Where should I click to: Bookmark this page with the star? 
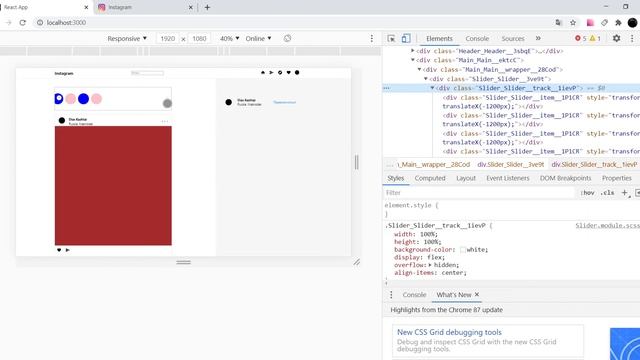[573, 22]
